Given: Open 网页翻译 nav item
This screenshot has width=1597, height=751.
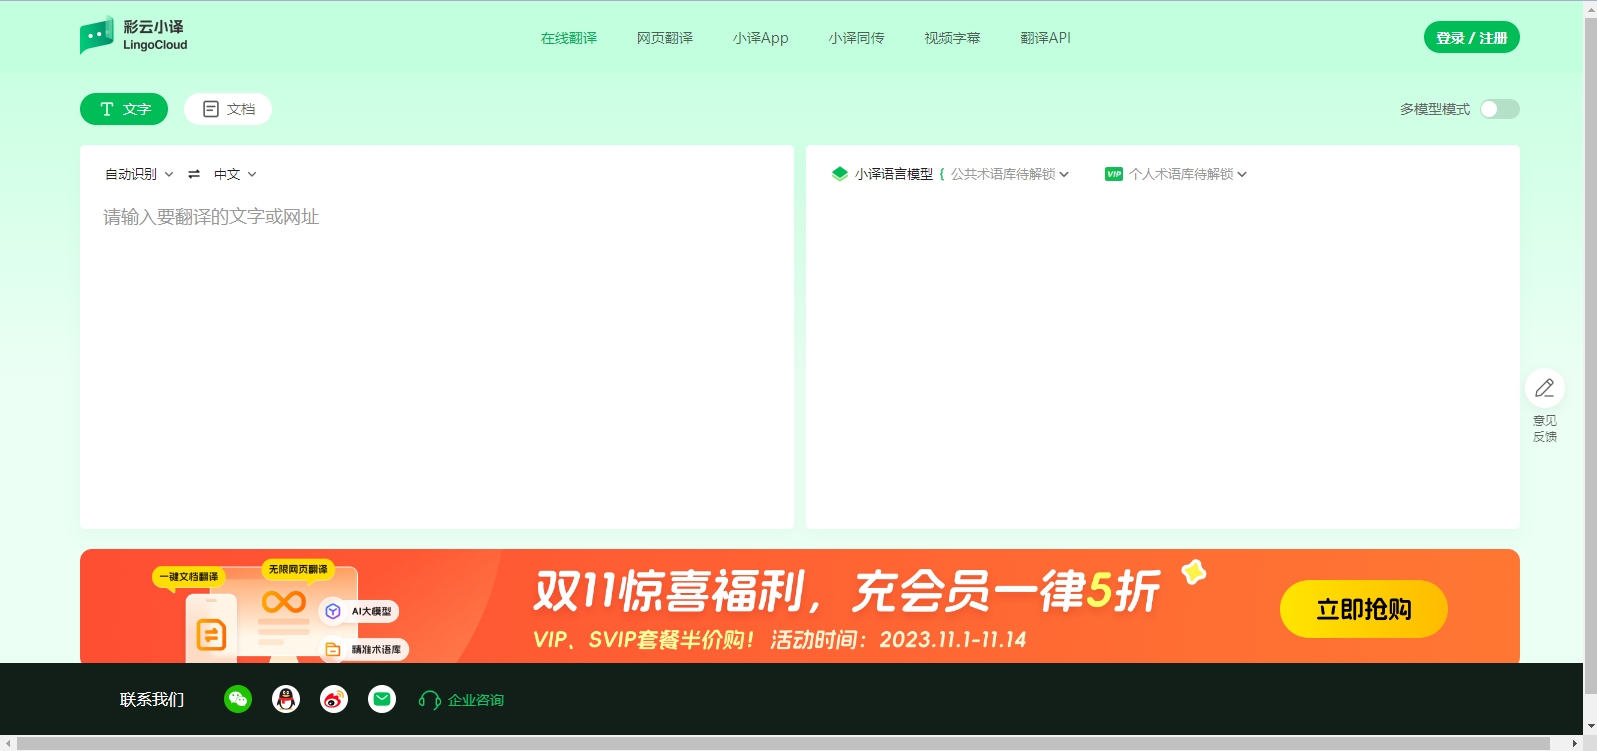Looking at the screenshot, I should (665, 38).
